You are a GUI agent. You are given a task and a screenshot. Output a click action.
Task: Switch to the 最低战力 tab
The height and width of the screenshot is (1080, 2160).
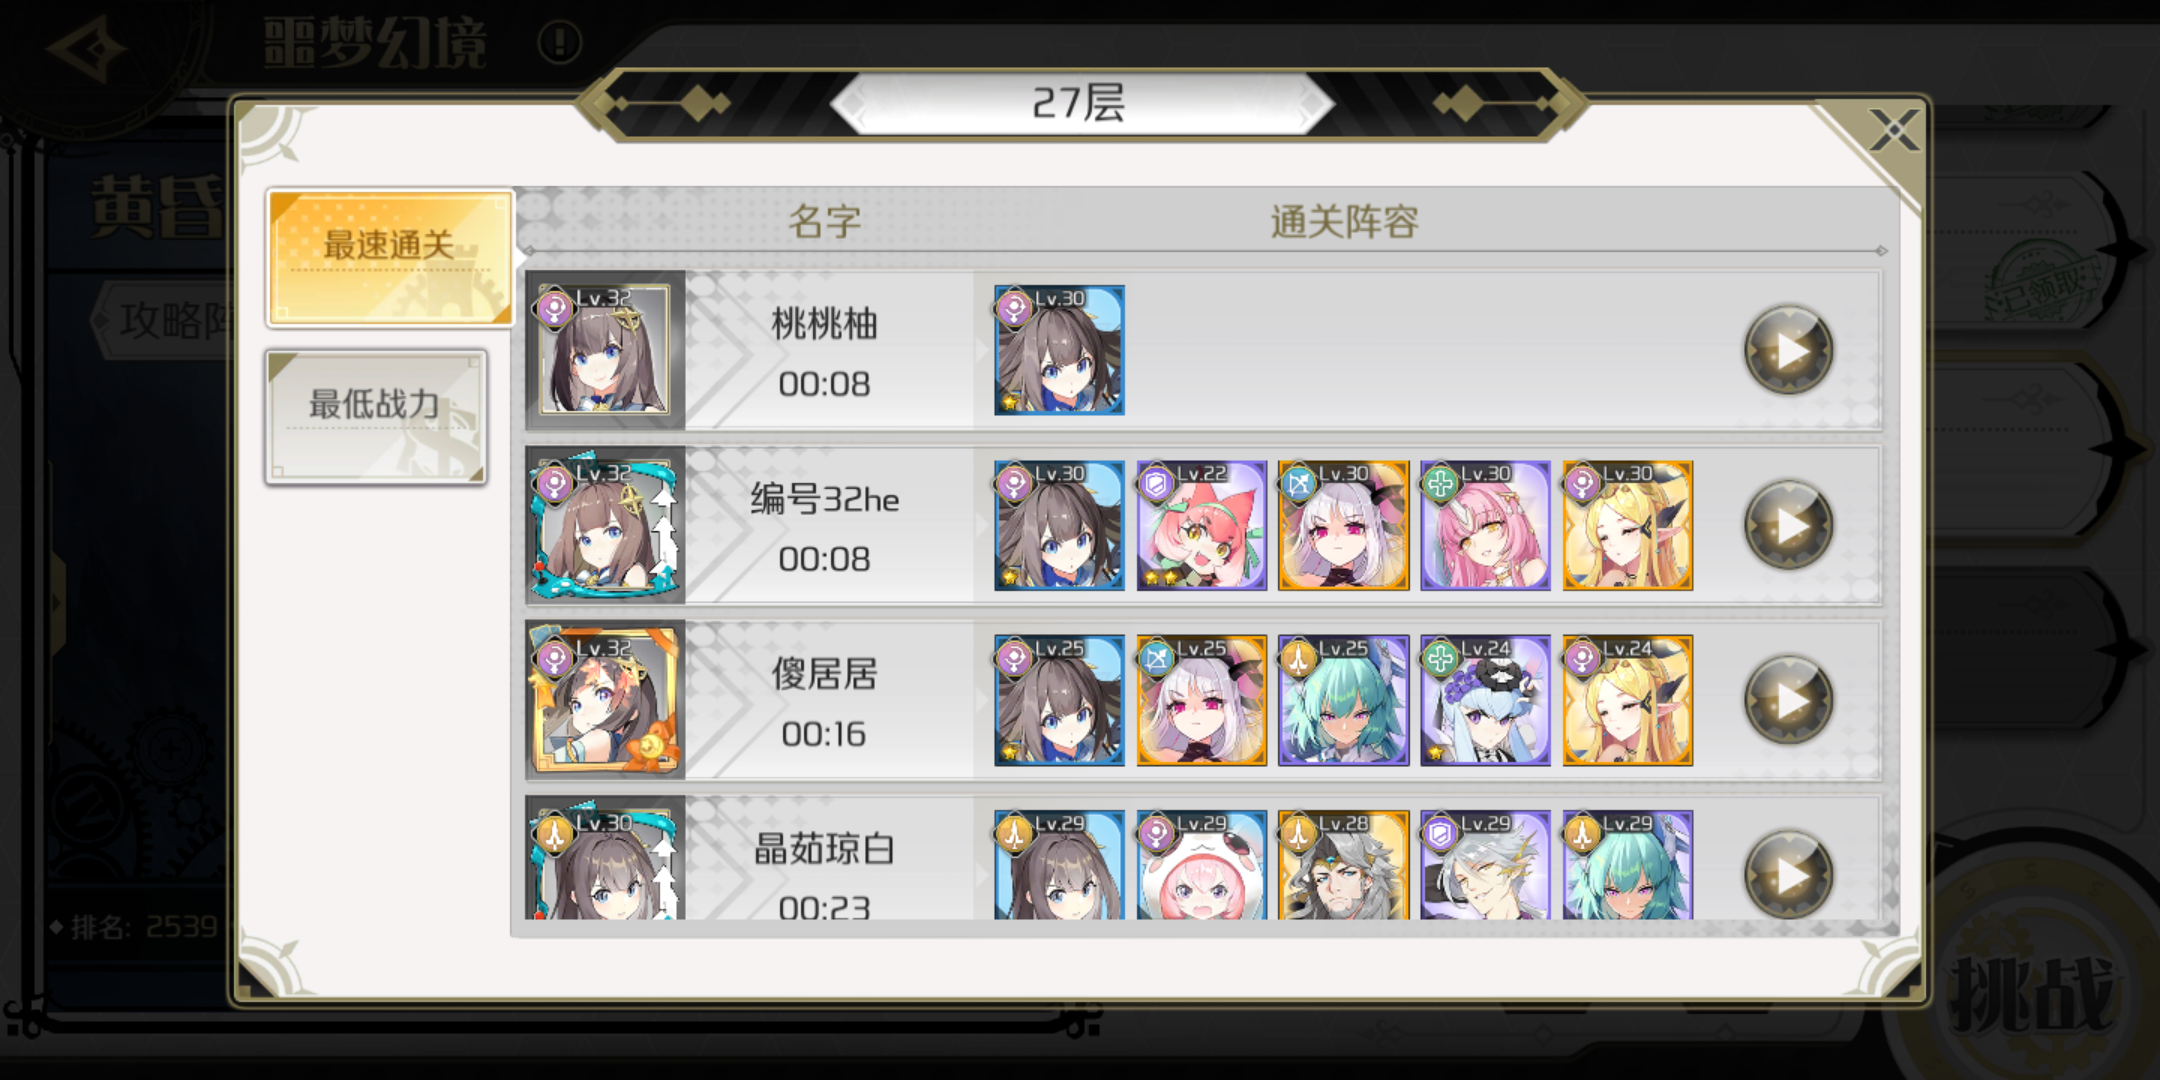pos(376,417)
